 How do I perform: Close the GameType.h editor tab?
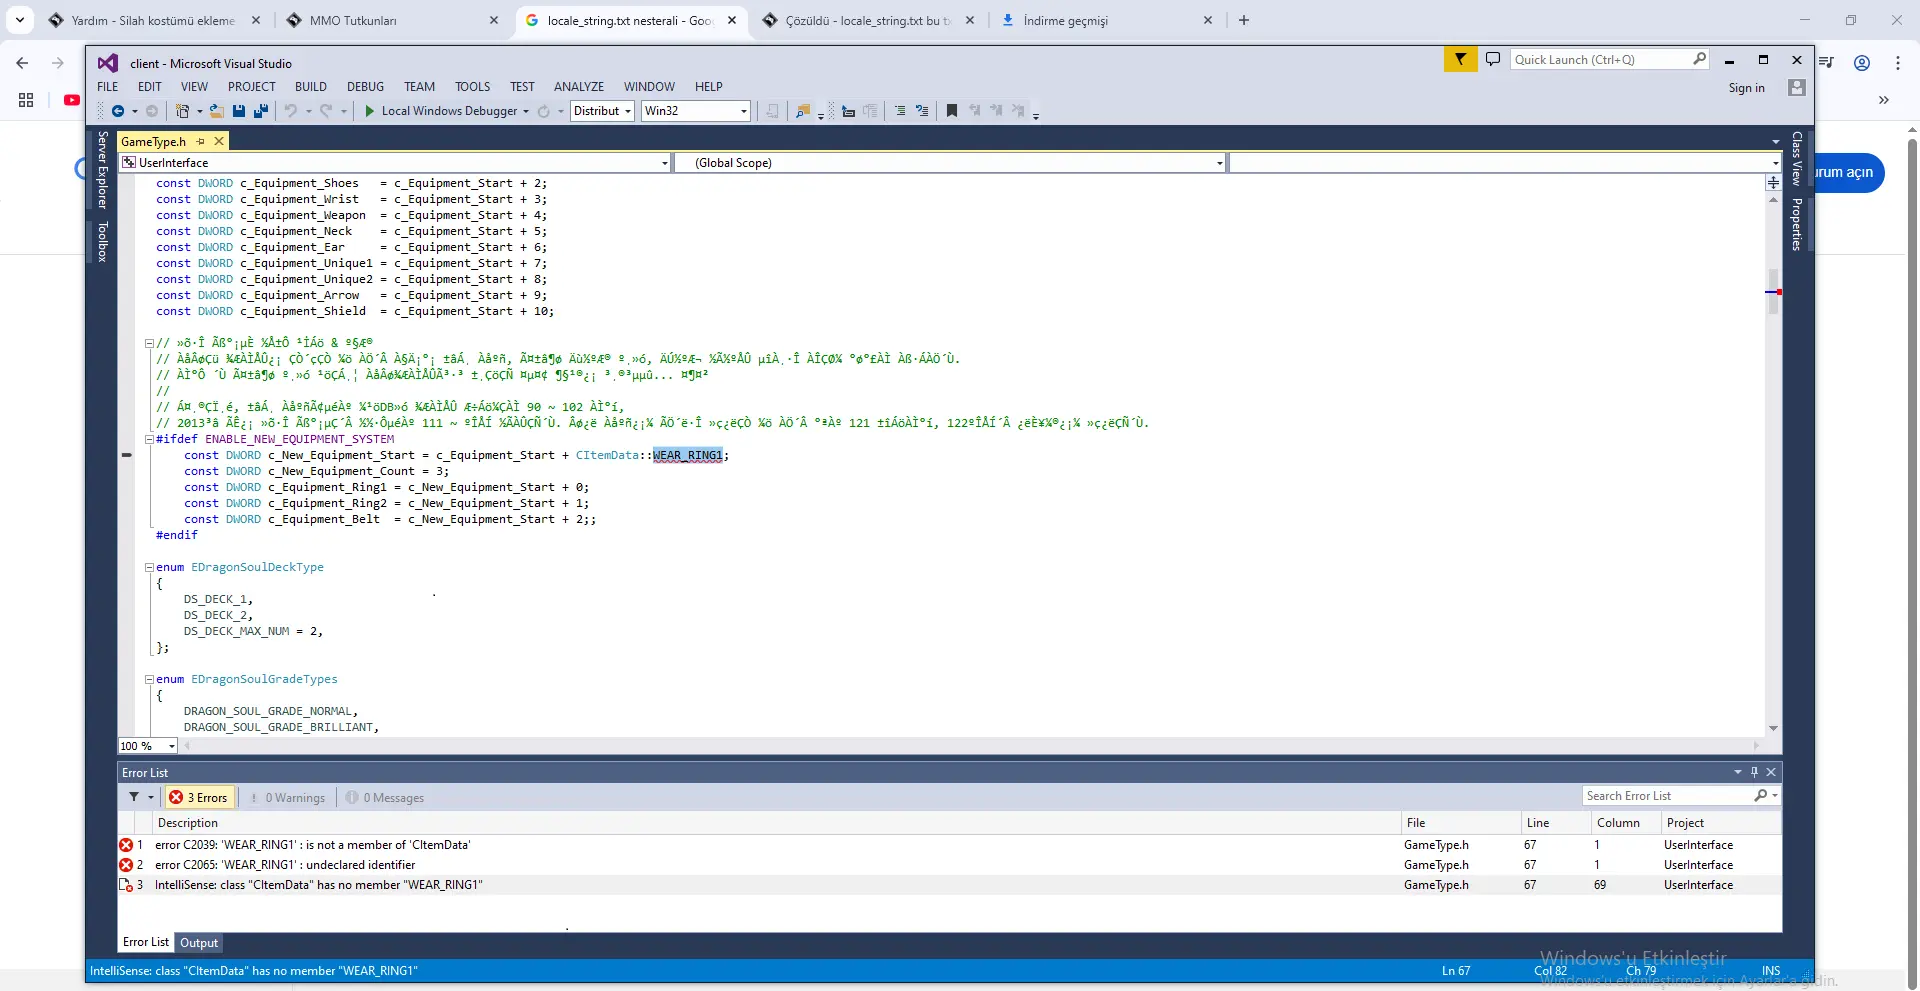click(x=219, y=142)
